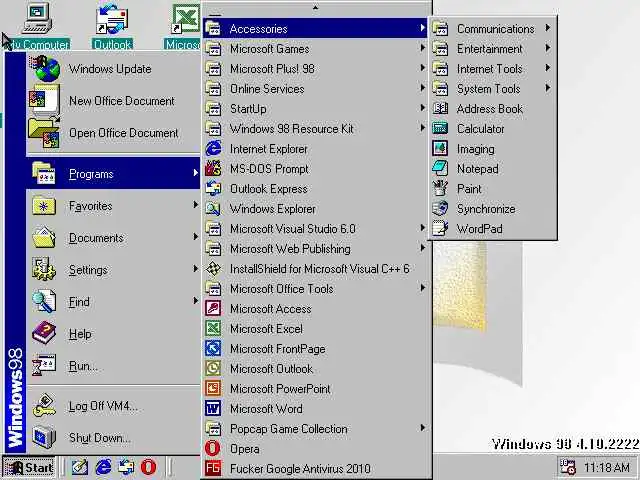Screen dimensions: 640x480
Task: Expand the Internet Tools submenu arrow
Action: tap(548, 68)
